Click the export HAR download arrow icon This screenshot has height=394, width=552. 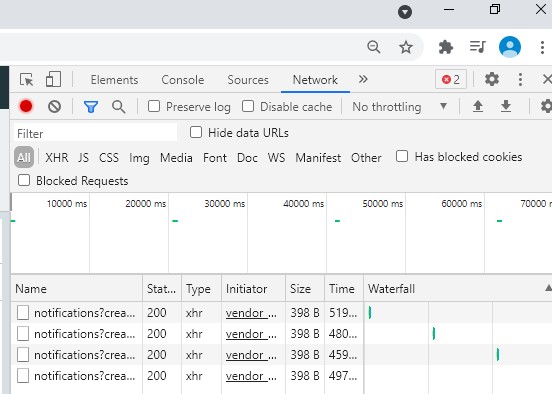pyautogui.click(x=506, y=106)
